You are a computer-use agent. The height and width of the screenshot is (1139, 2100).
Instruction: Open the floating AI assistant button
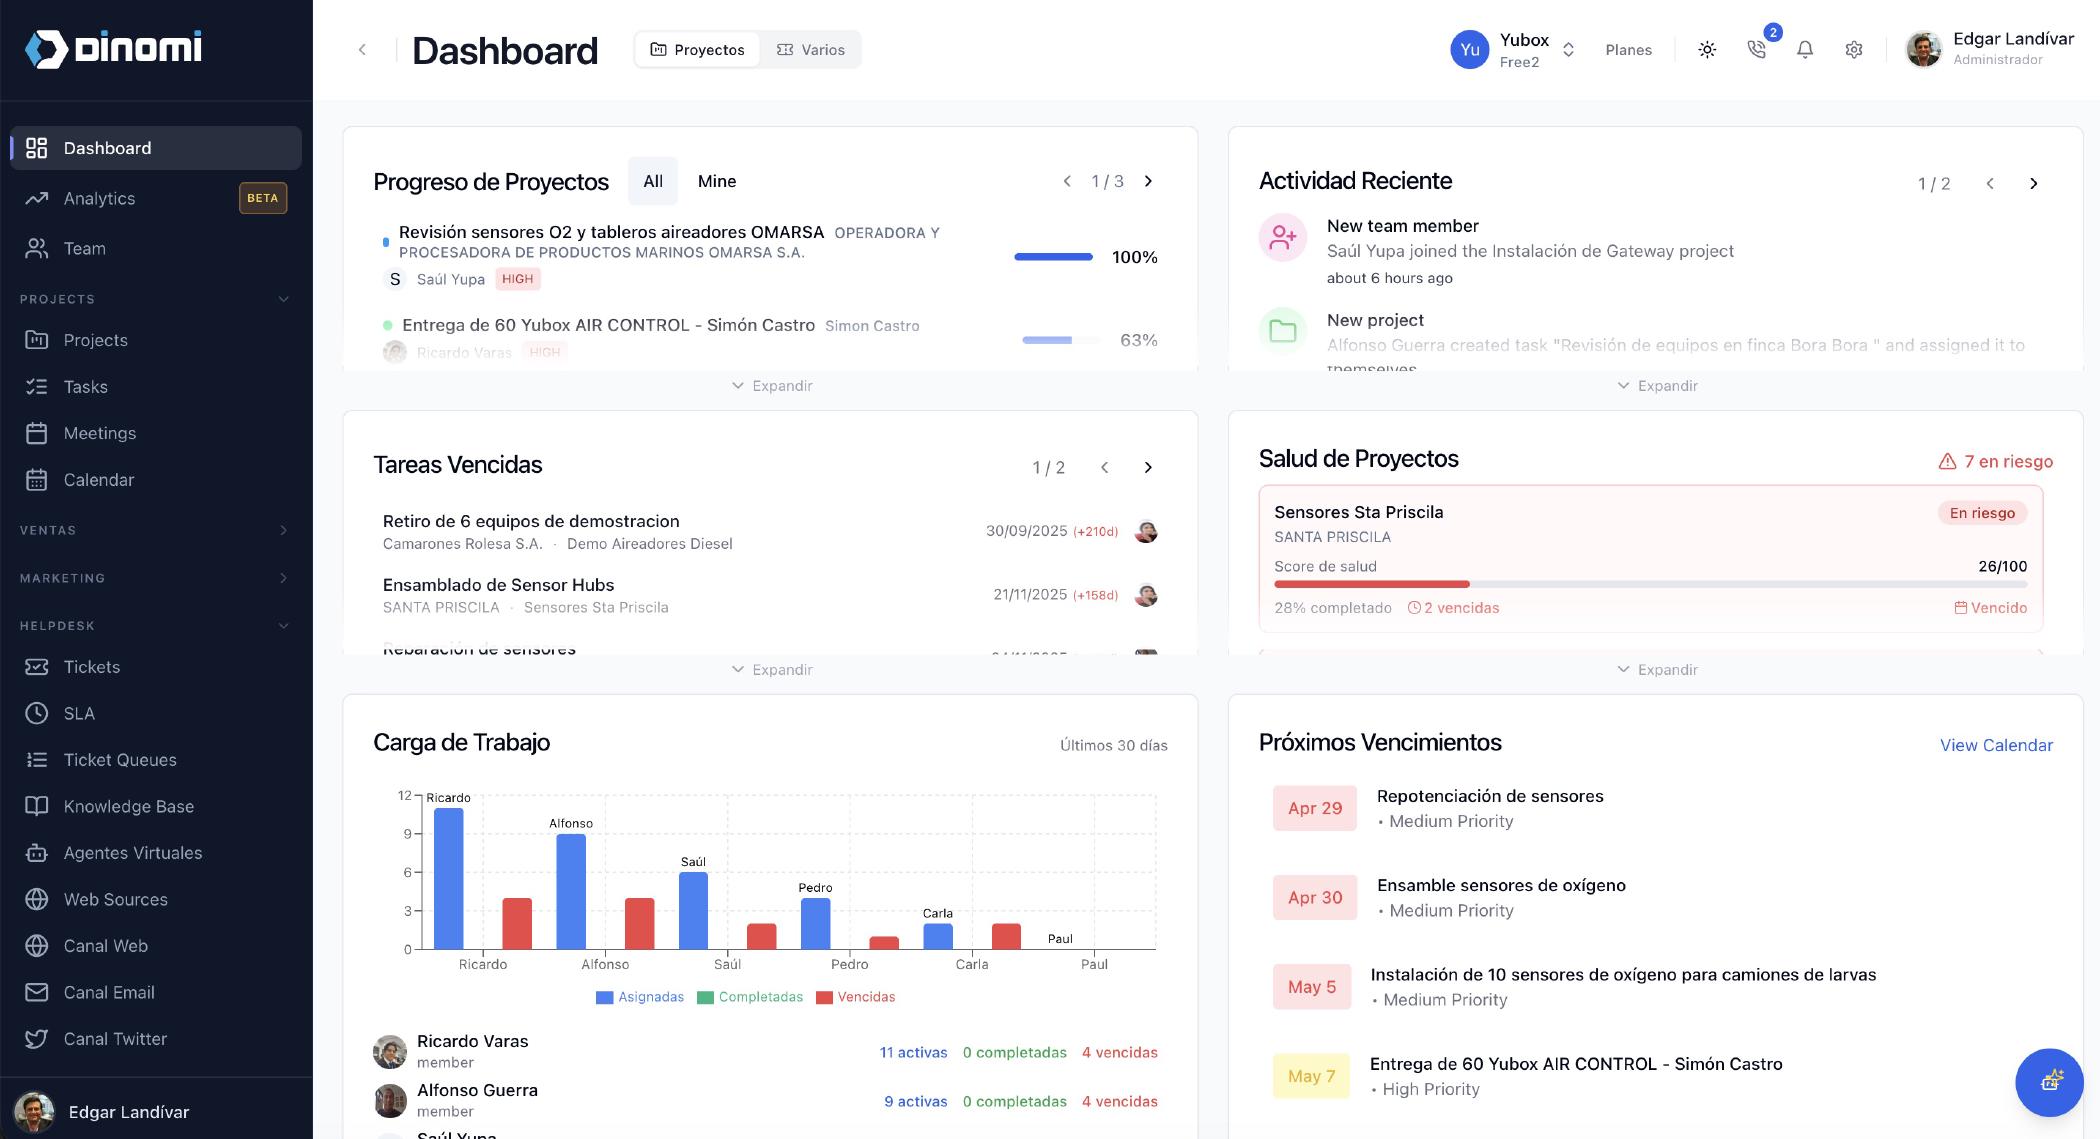(2049, 1082)
